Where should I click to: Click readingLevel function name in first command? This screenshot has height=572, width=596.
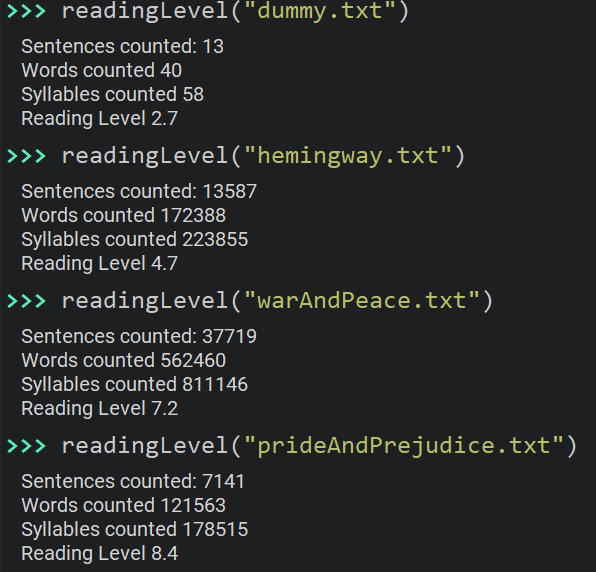pos(144,11)
